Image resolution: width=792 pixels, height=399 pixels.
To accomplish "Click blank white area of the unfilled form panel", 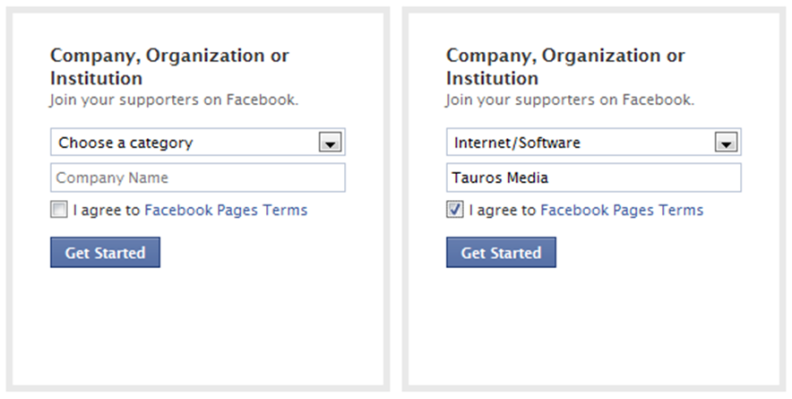I will pos(197,328).
